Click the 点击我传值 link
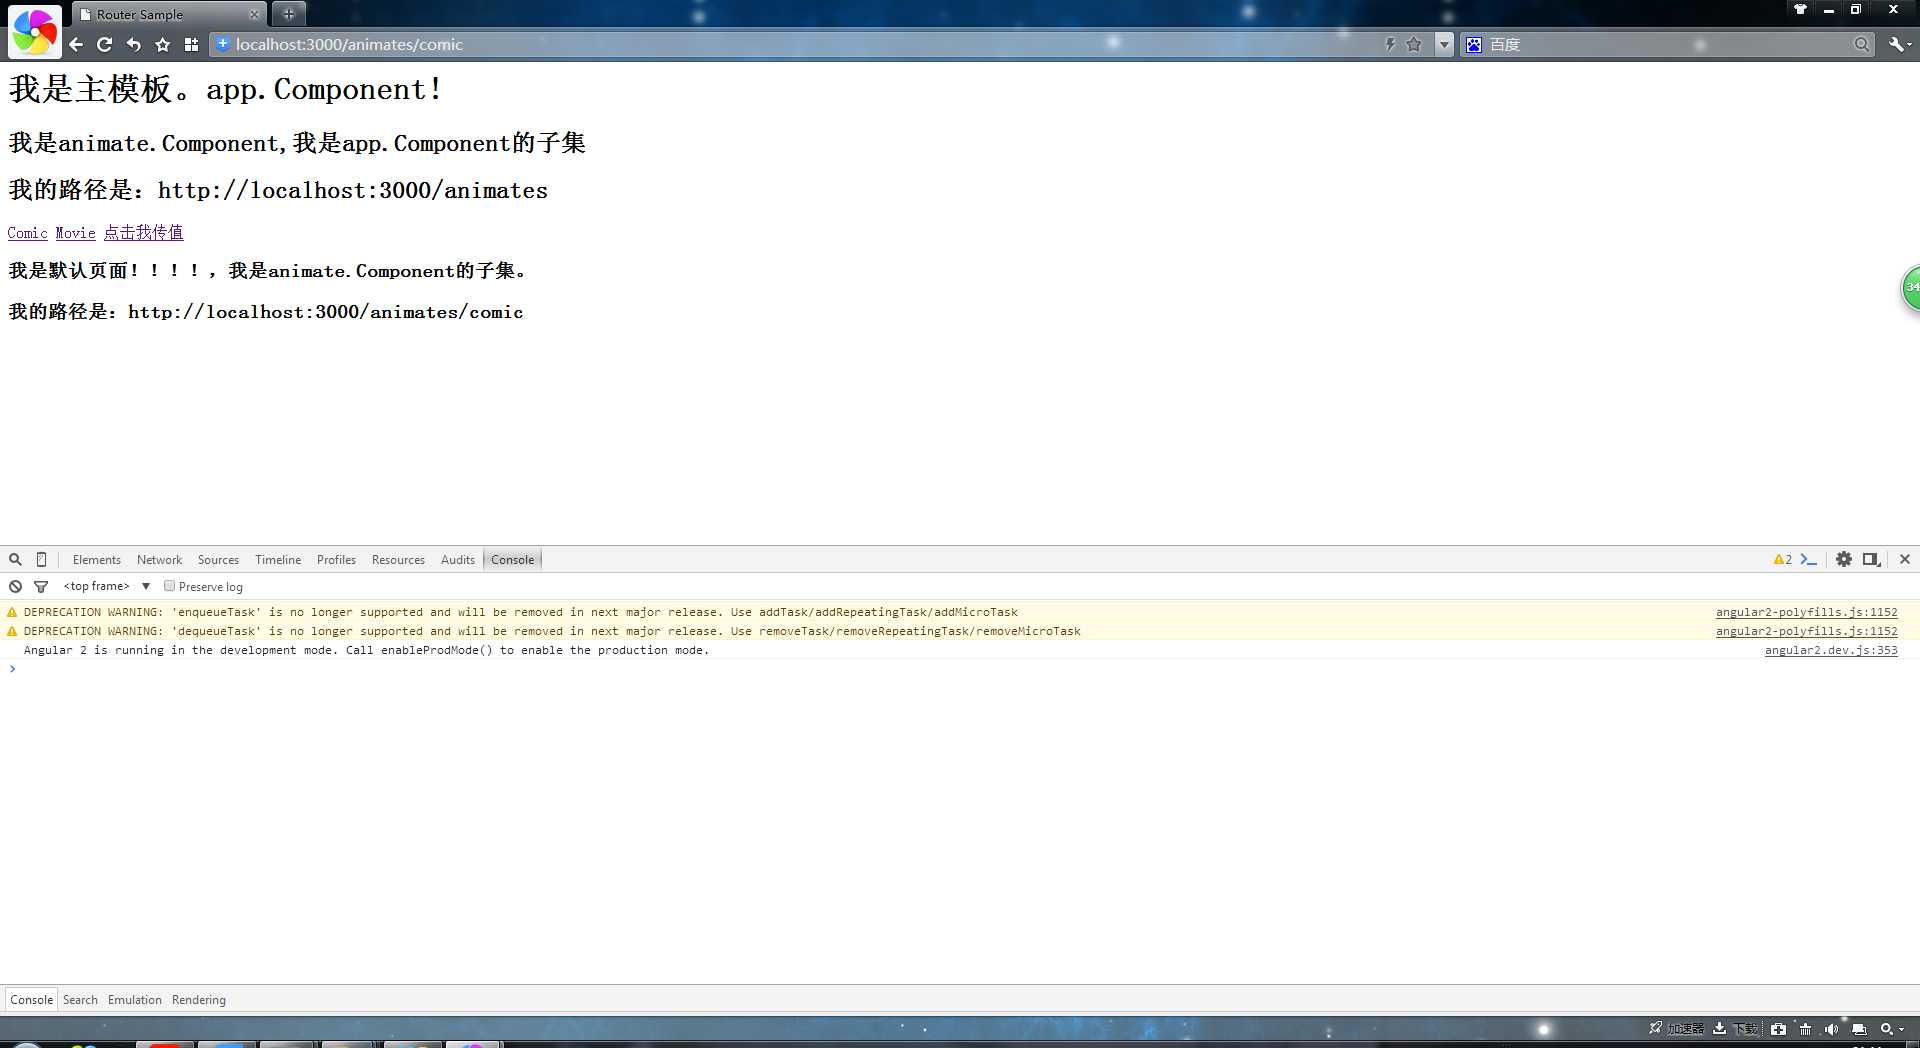Image resolution: width=1920 pixels, height=1048 pixels. [143, 233]
